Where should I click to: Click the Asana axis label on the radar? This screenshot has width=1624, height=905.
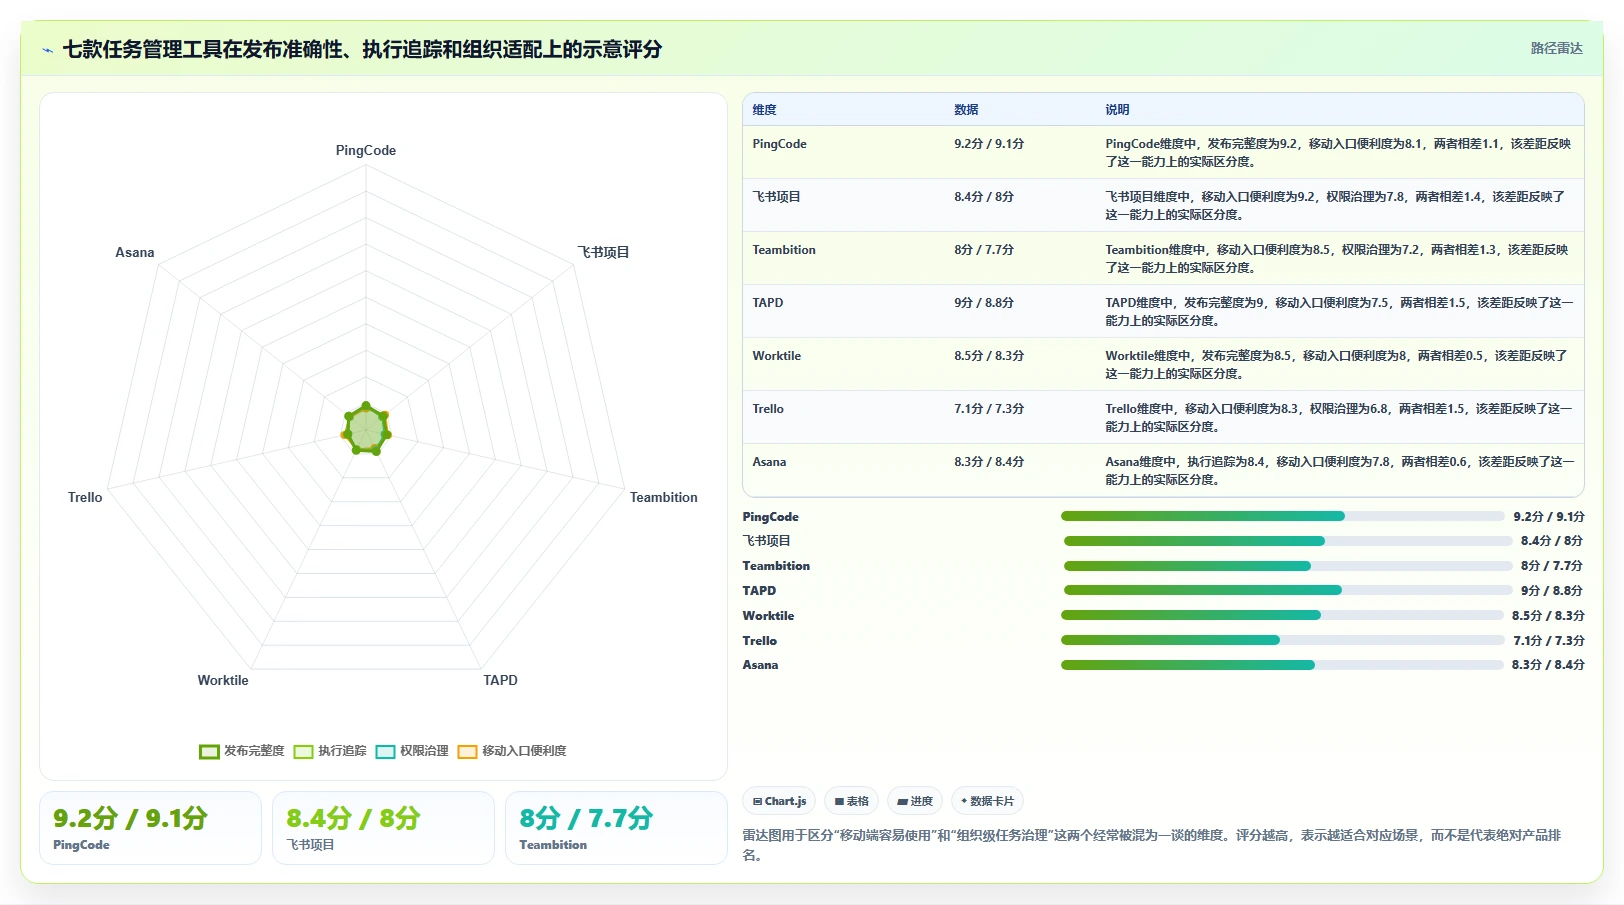tap(135, 252)
